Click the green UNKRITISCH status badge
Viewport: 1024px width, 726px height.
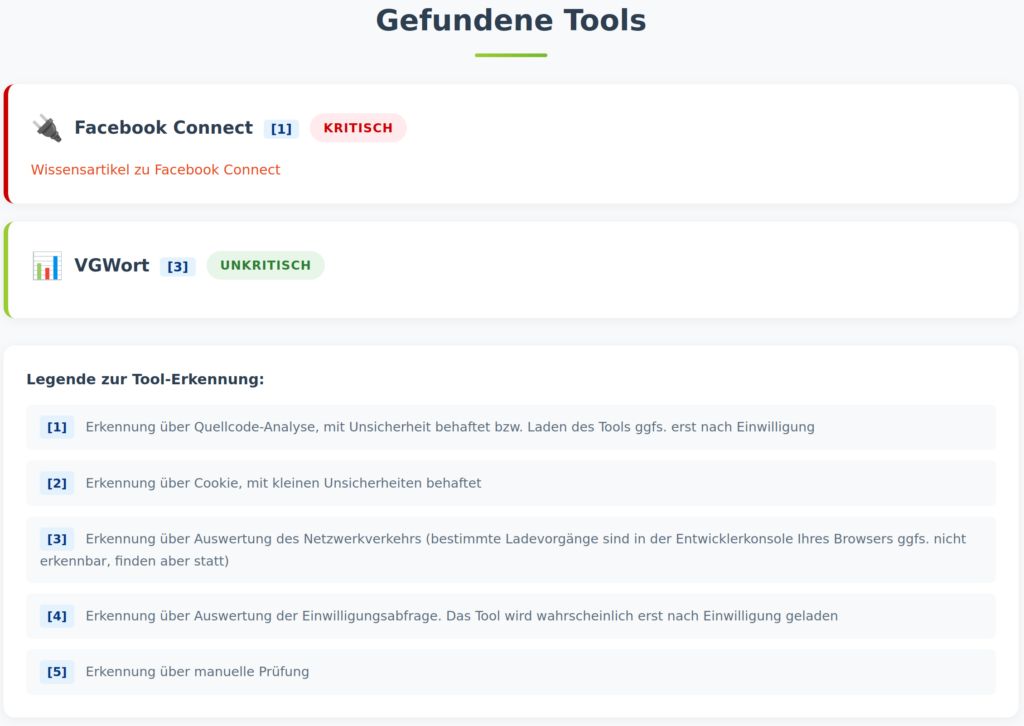[265, 266]
